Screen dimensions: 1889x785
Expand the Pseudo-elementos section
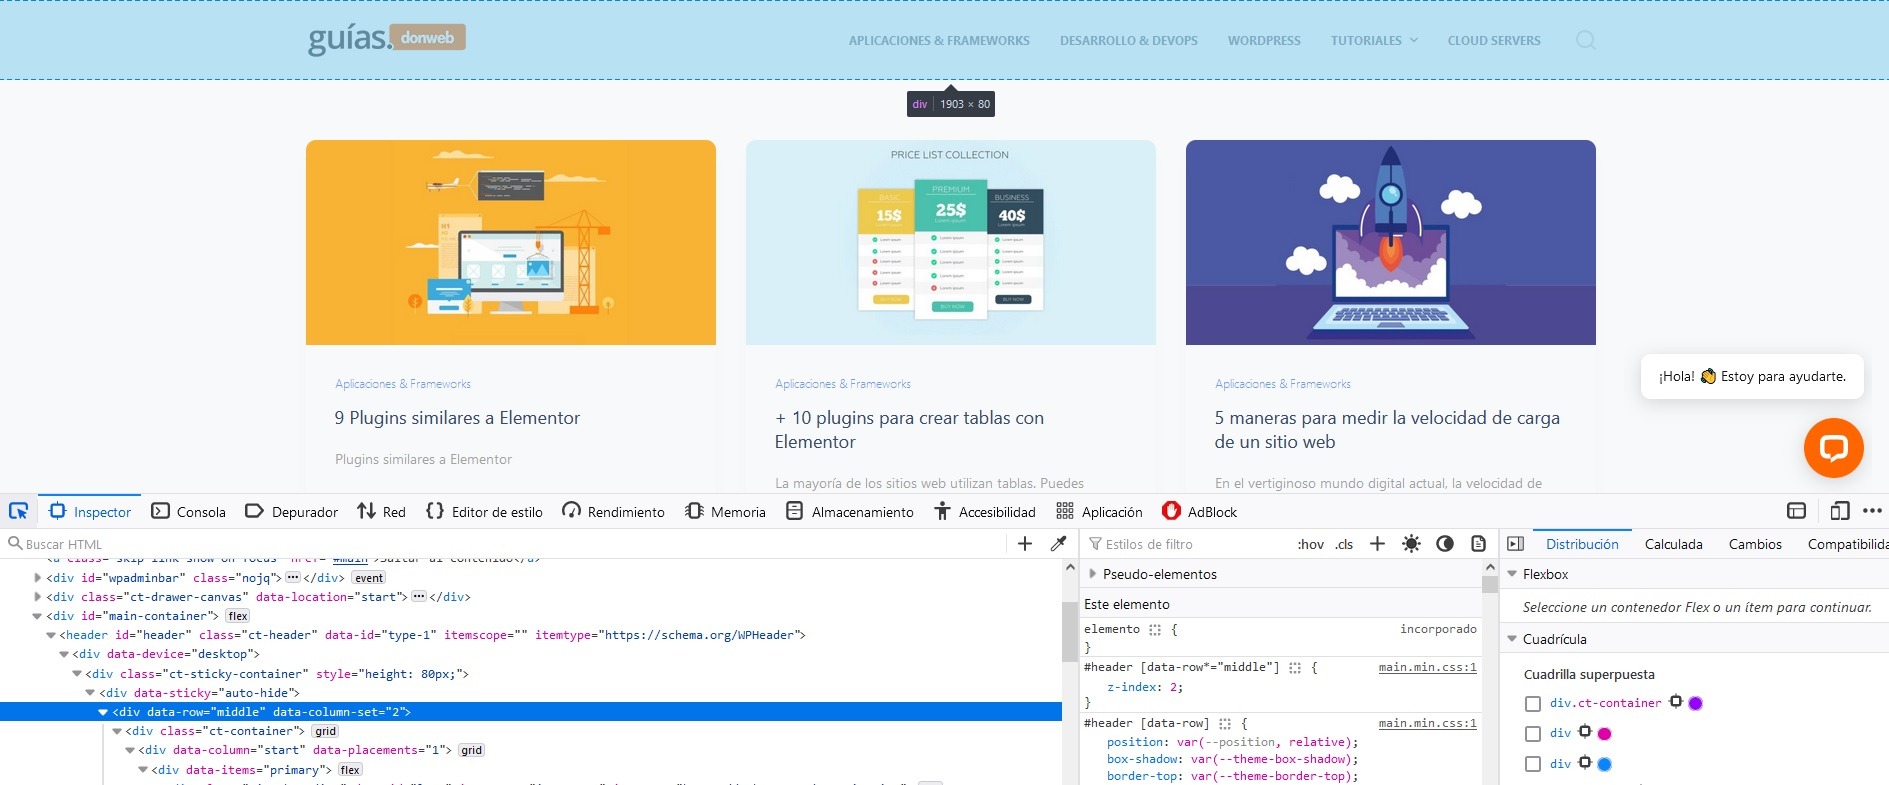[1093, 574]
